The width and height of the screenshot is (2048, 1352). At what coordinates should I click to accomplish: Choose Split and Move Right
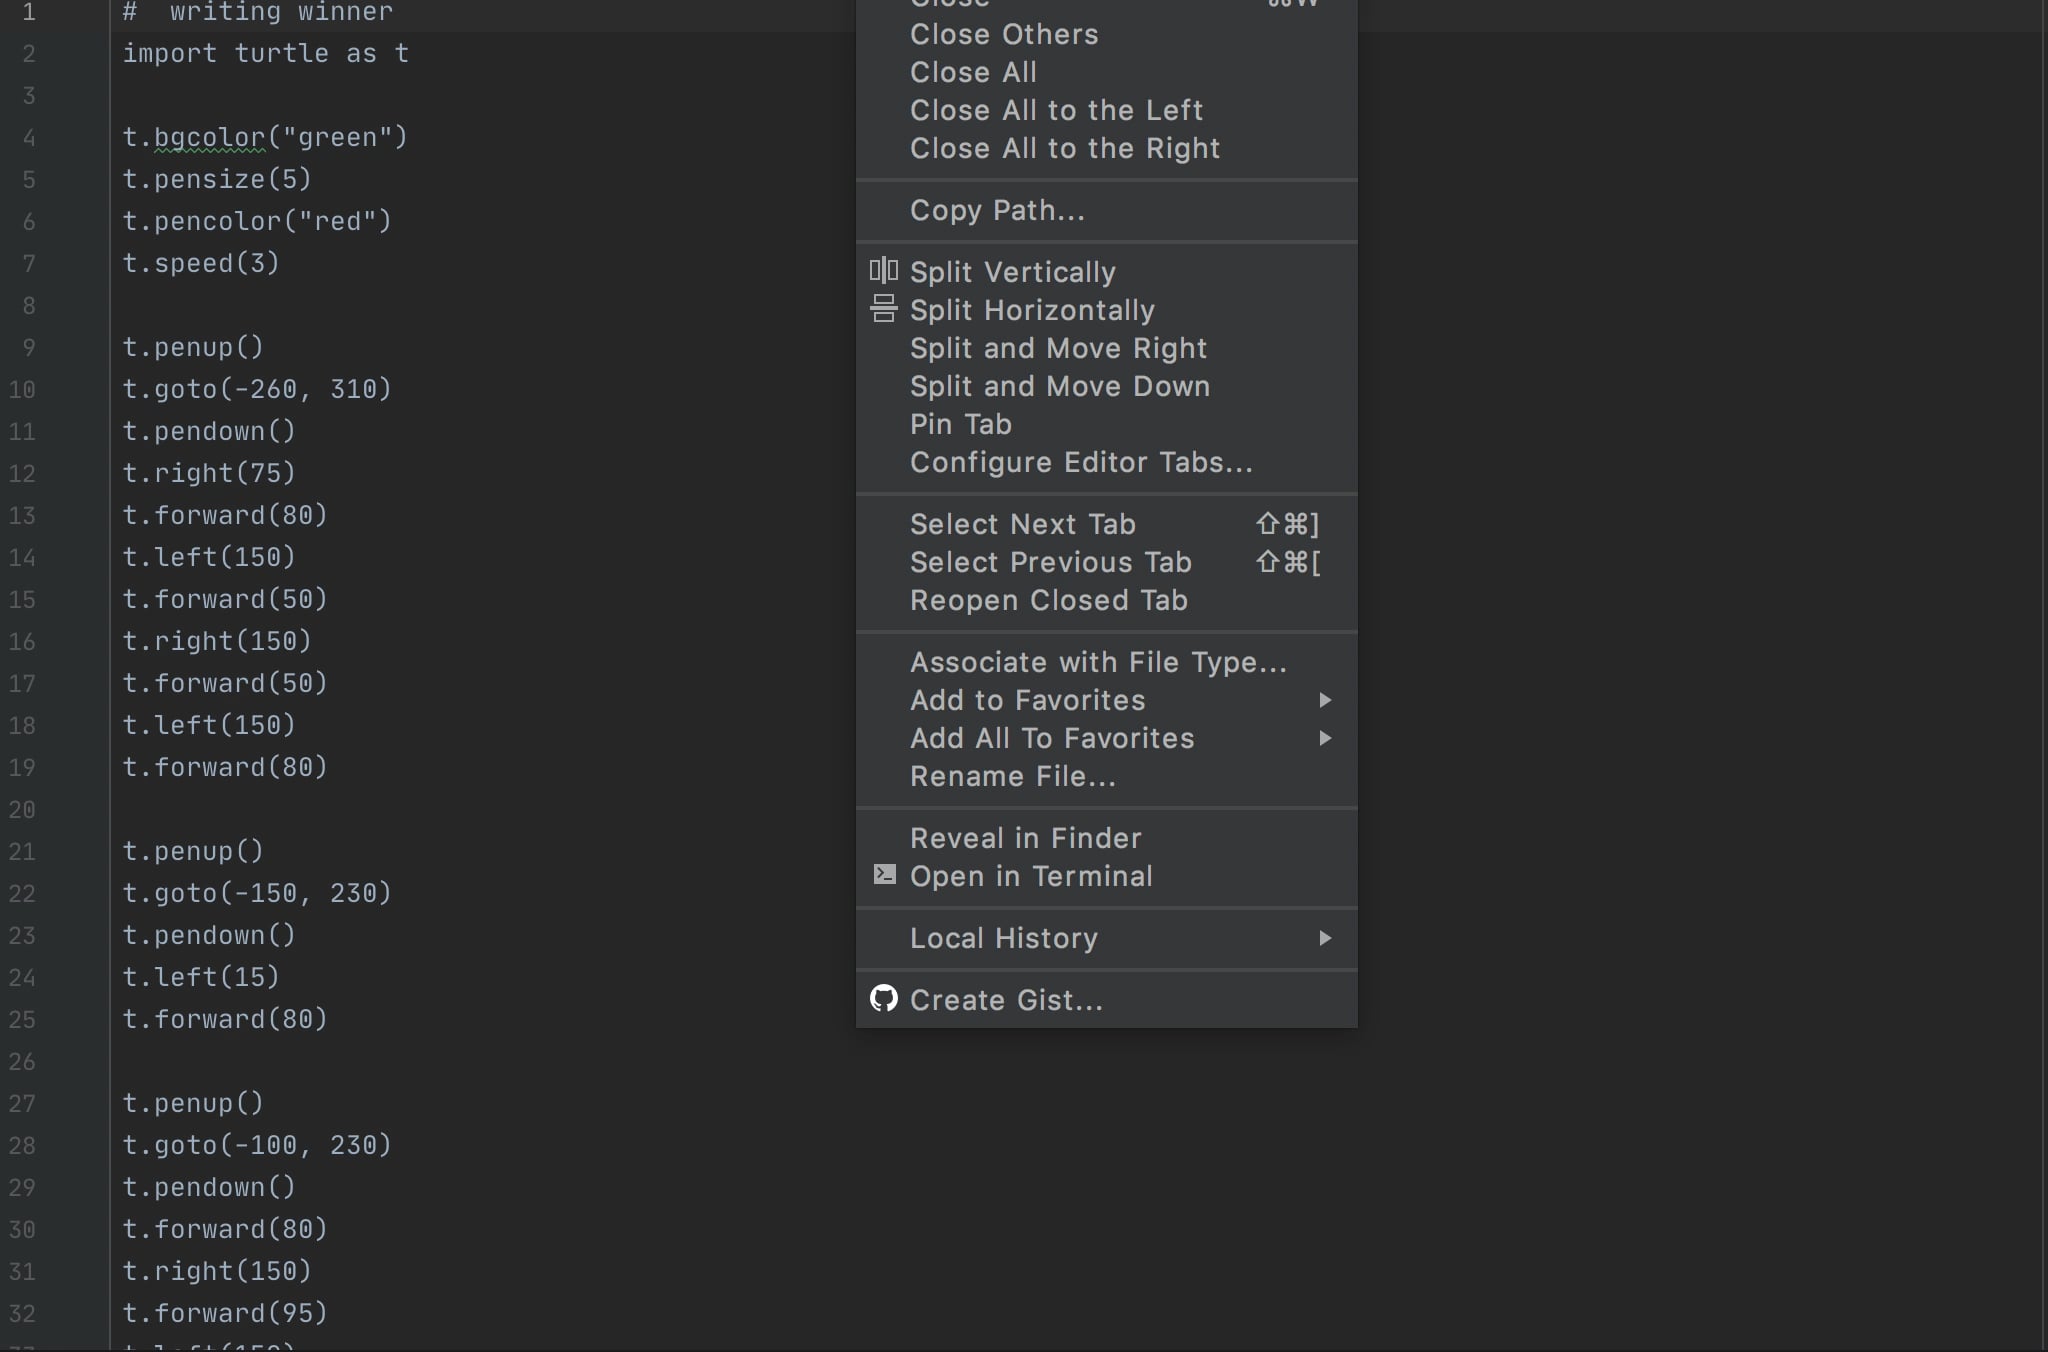pos(1107,348)
